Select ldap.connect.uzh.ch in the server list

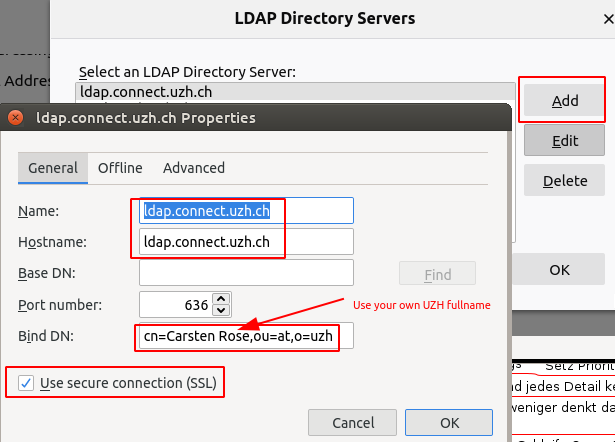point(295,92)
